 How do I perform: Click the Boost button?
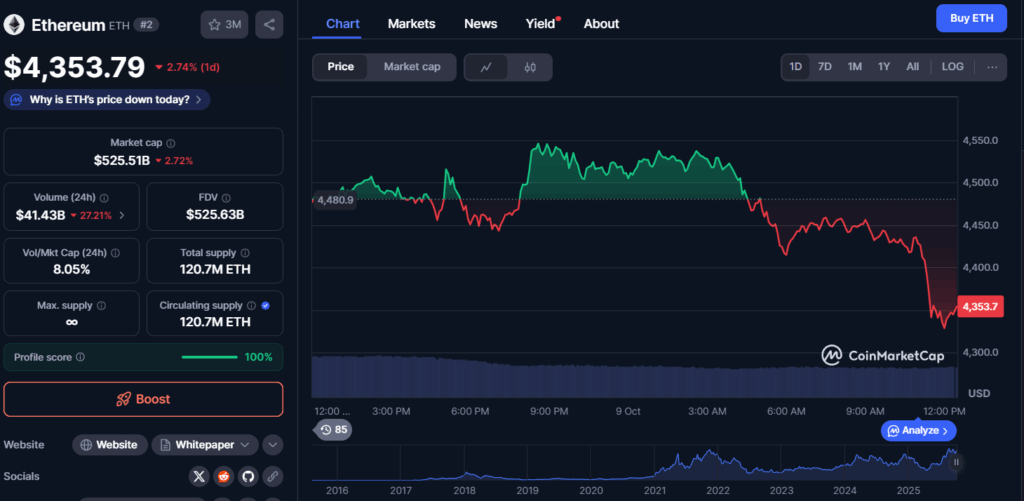pos(143,399)
